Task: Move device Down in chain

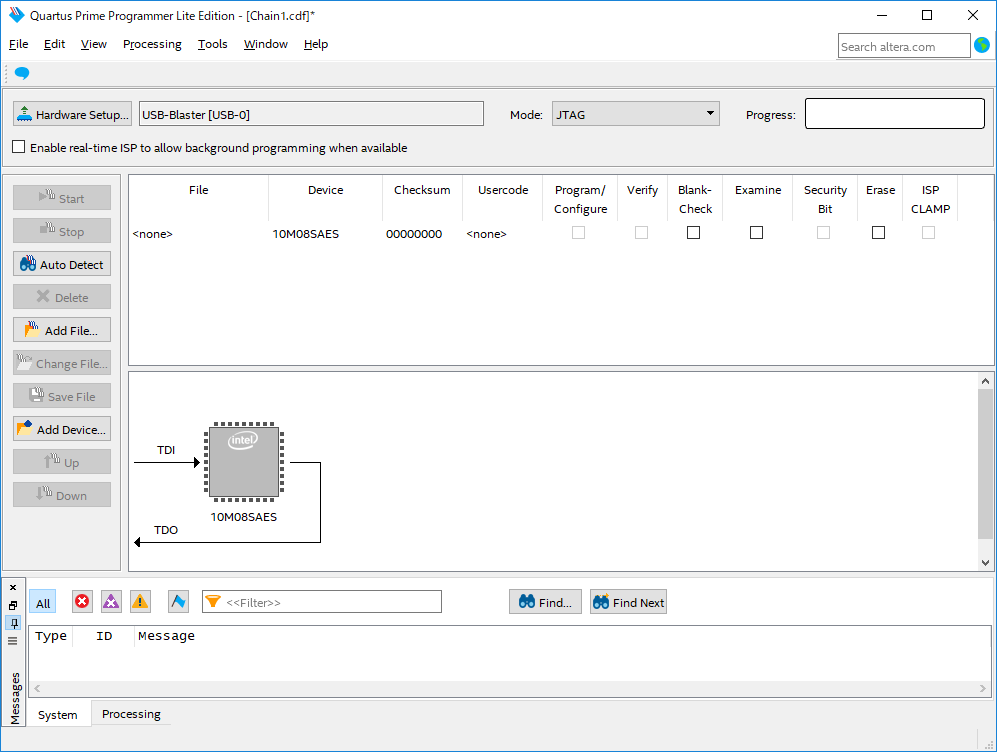Action: click(62, 495)
